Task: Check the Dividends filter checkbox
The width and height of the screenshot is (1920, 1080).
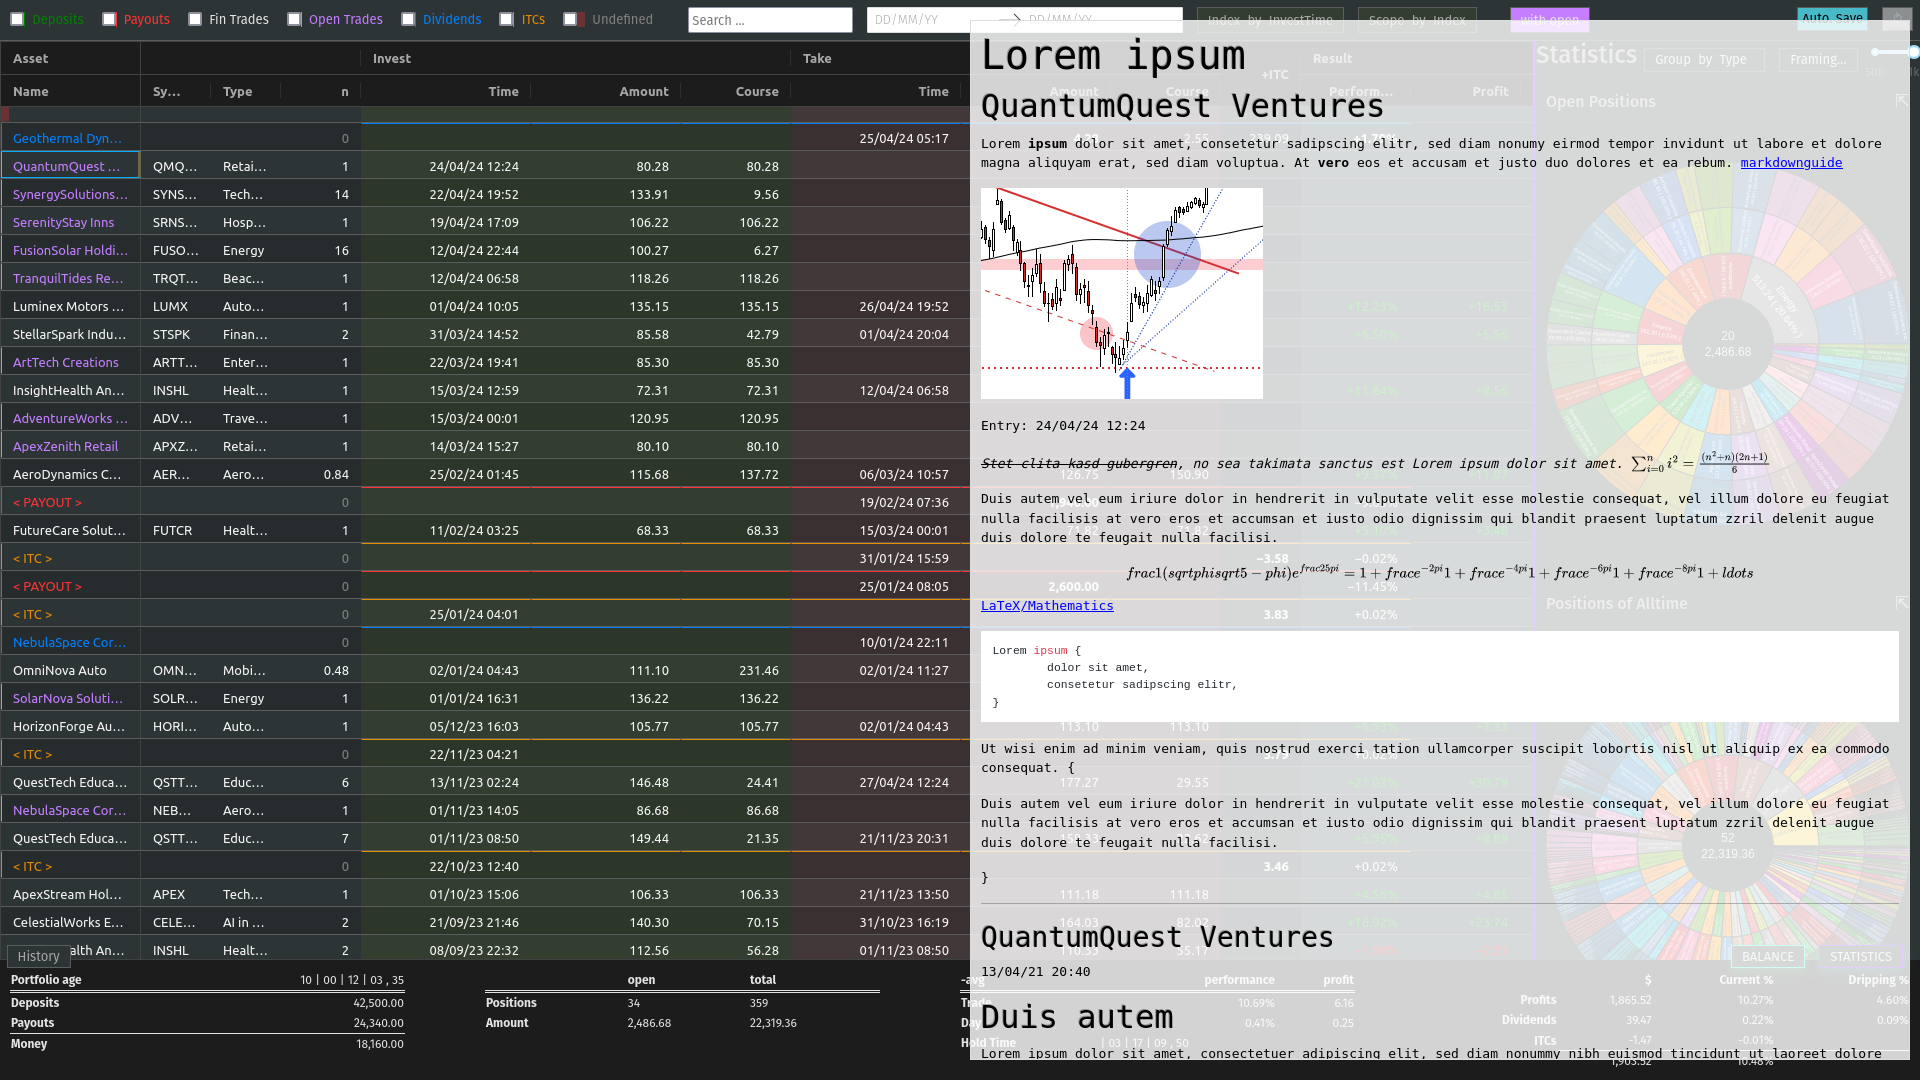Action: [x=408, y=19]
